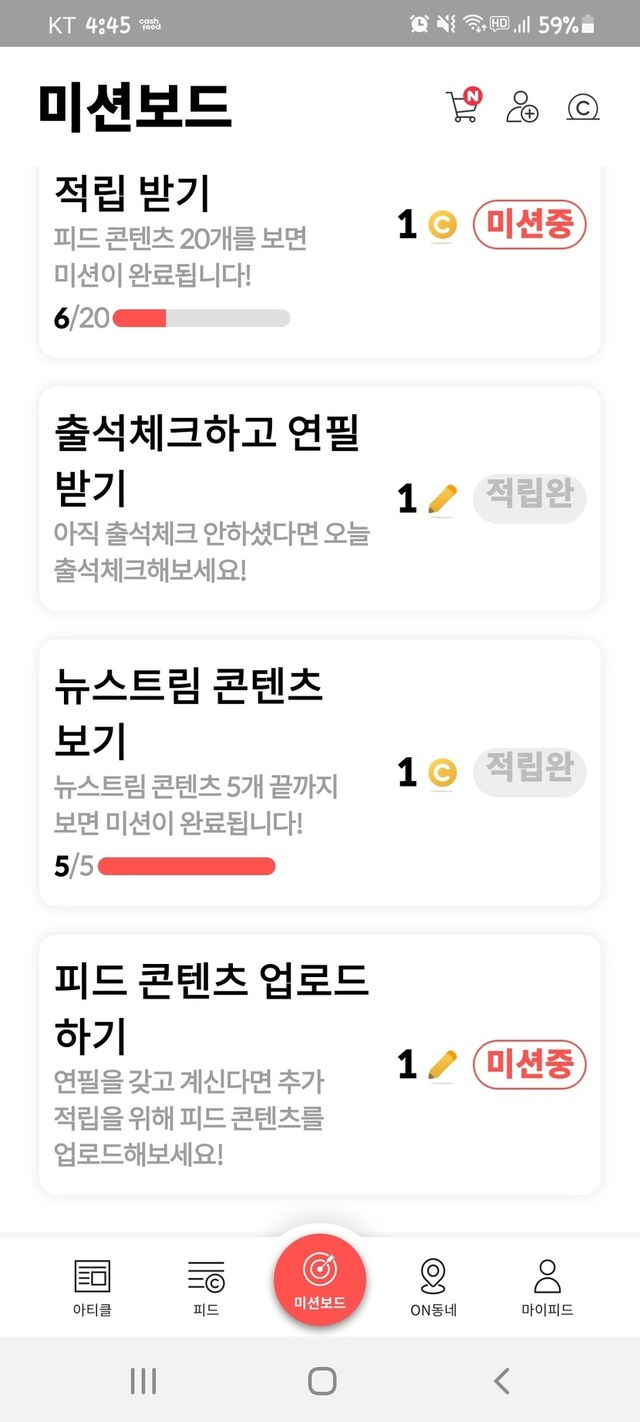
Task: Switch to the 피드 tab
Action: tap(206, 1287)
